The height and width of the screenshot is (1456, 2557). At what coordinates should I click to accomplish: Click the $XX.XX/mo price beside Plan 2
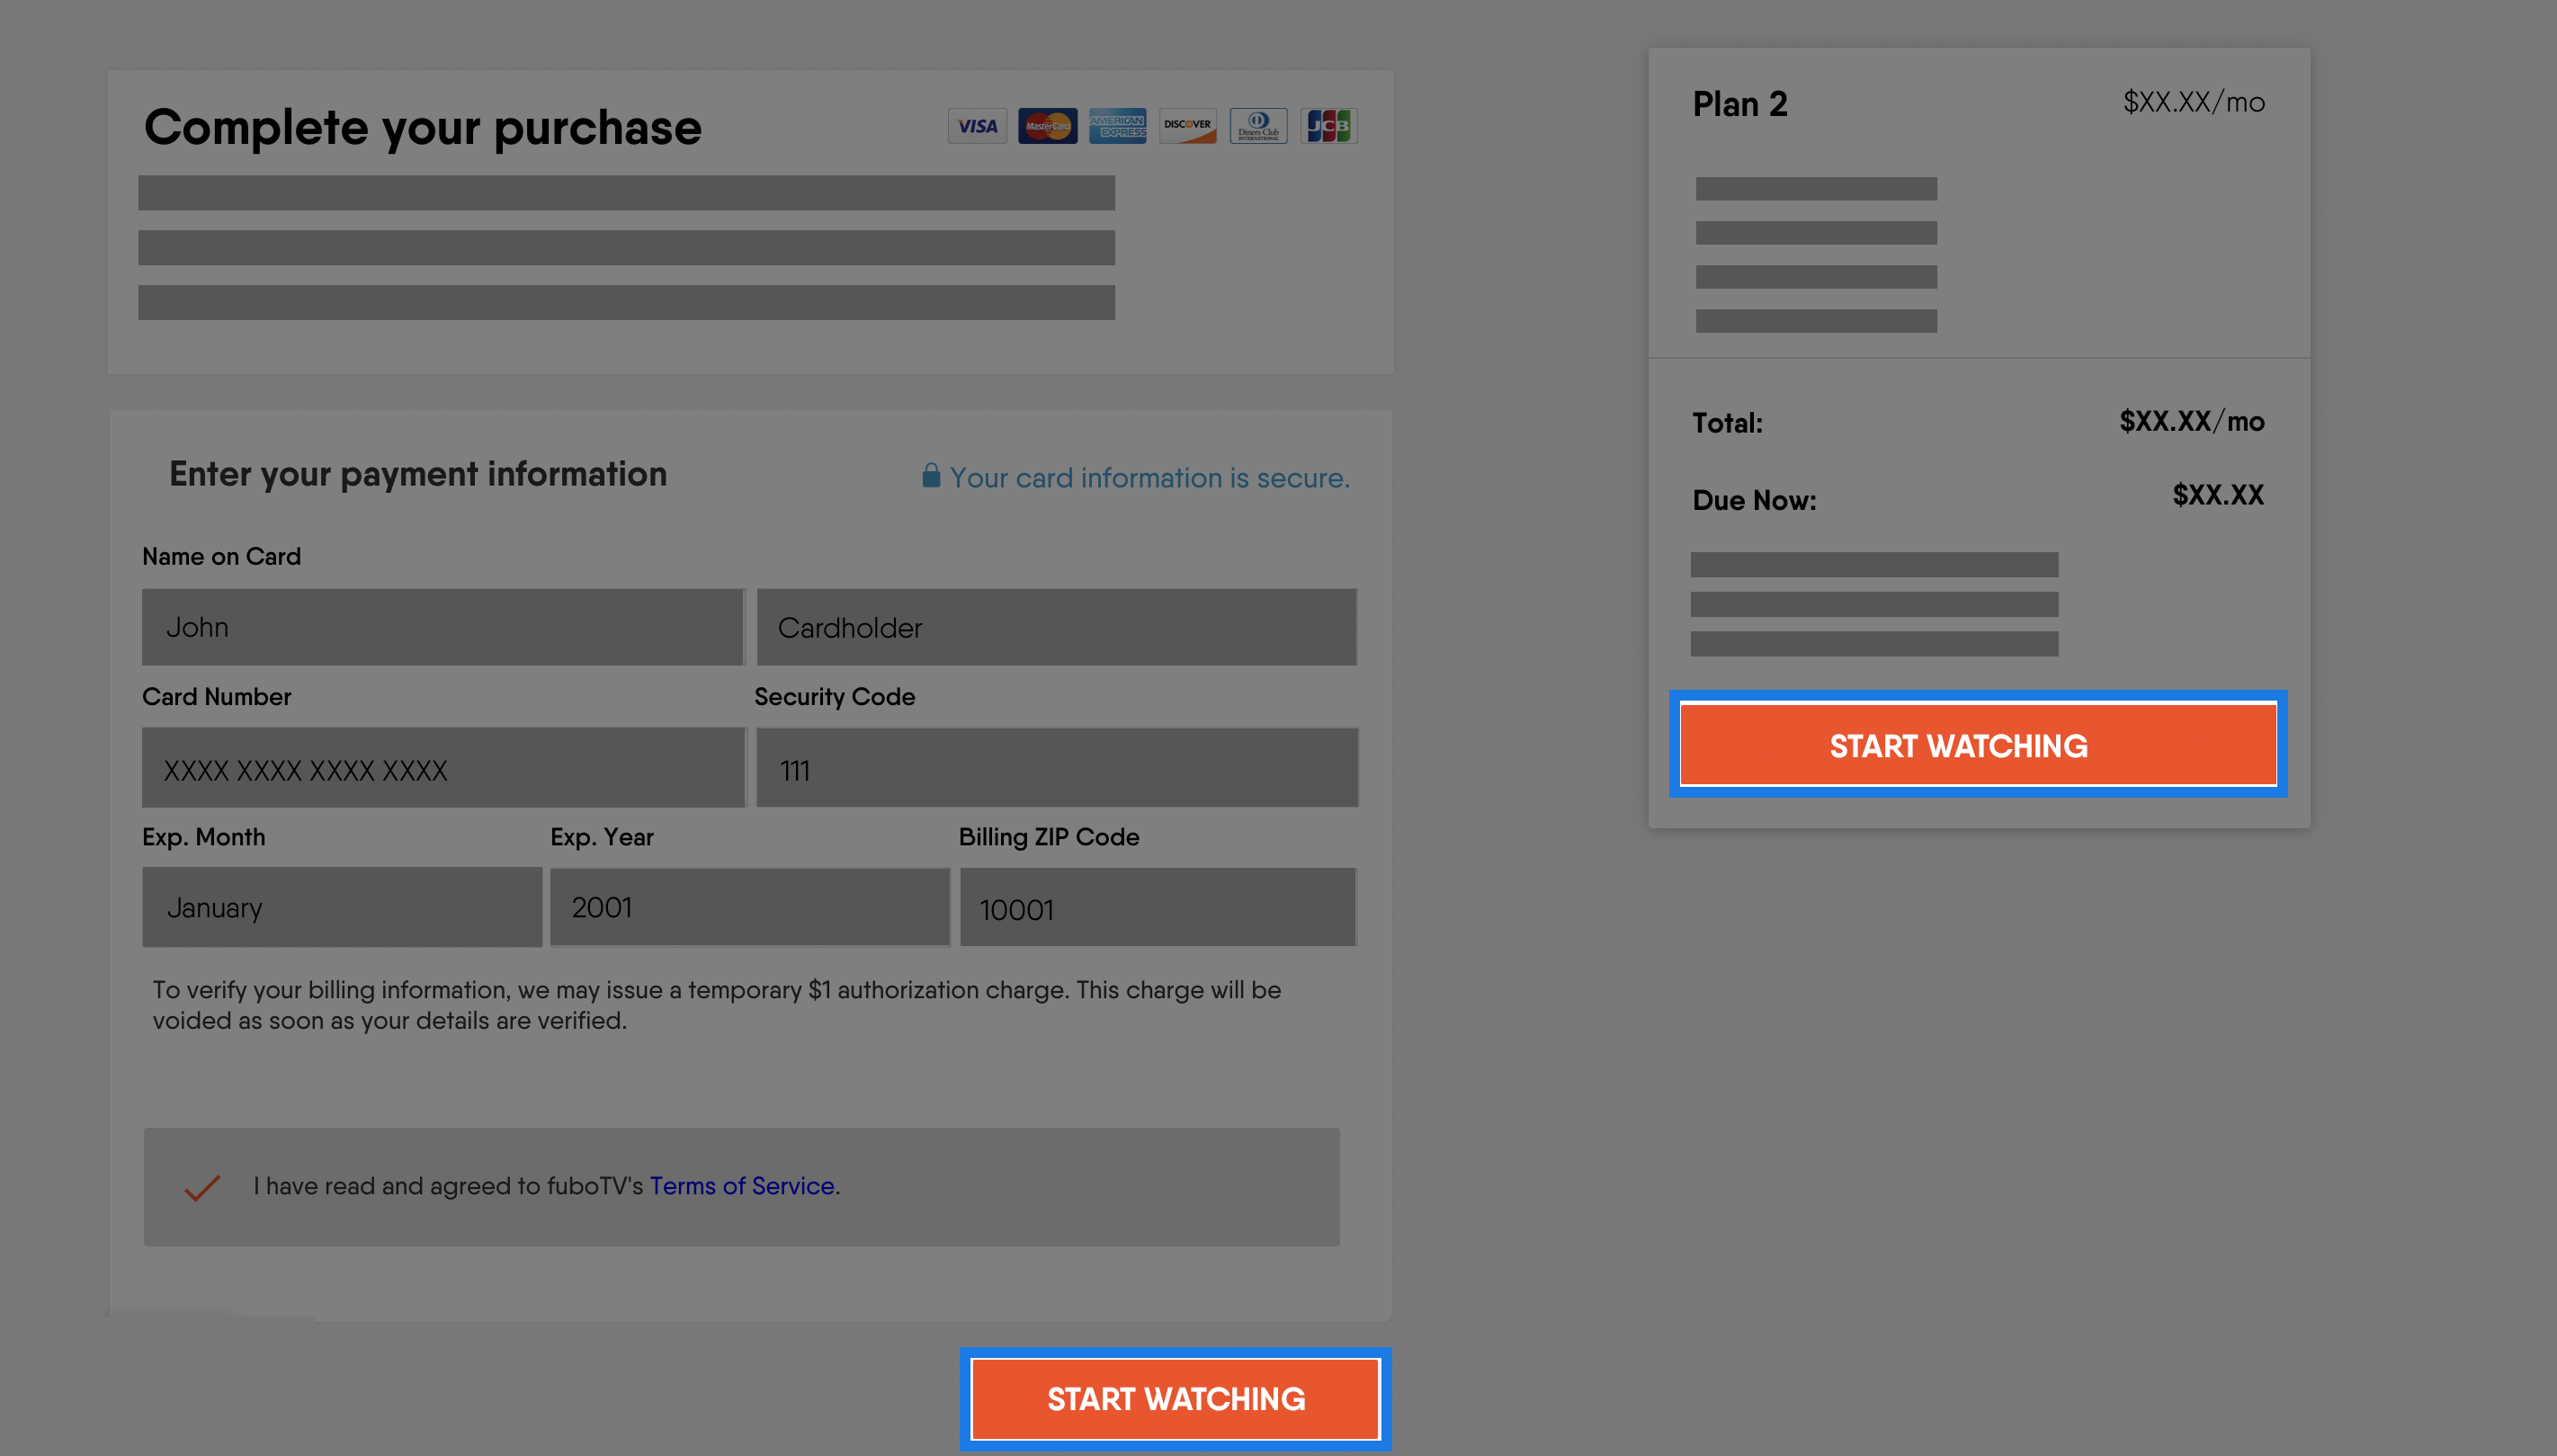[x=2194, y=102]
